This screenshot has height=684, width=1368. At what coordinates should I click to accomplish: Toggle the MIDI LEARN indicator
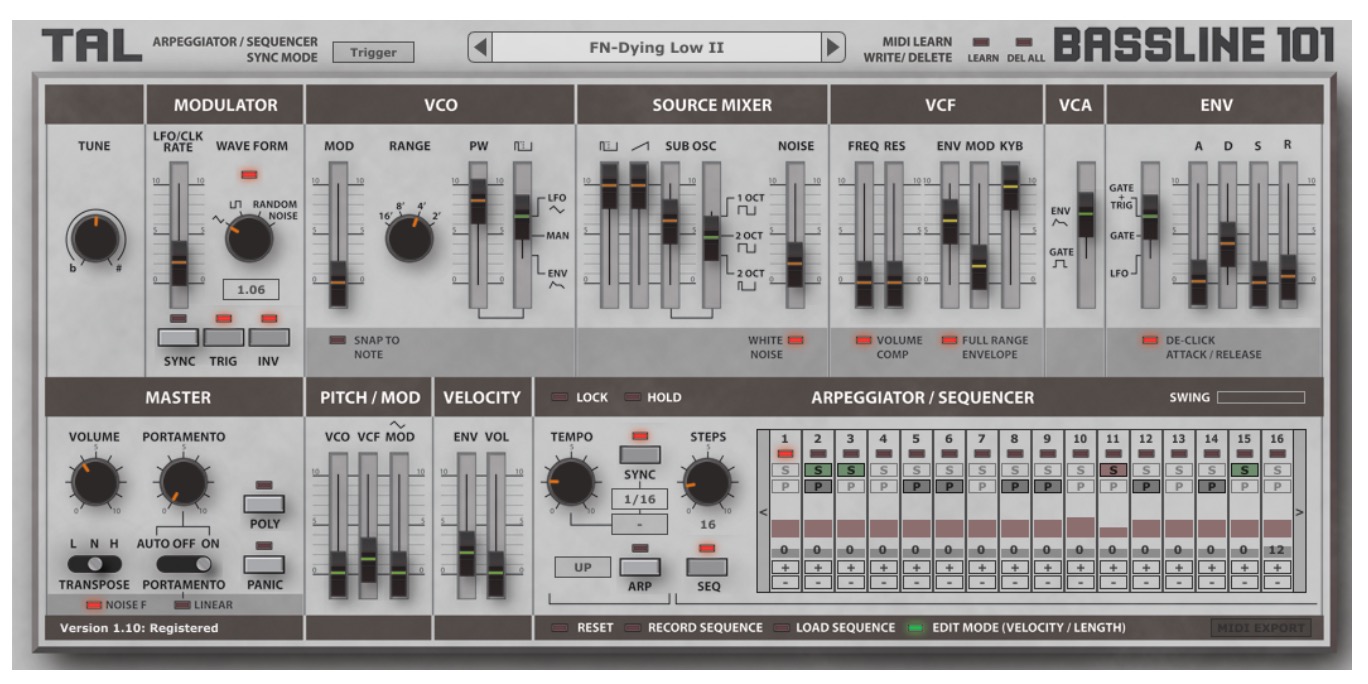point(982,42)
